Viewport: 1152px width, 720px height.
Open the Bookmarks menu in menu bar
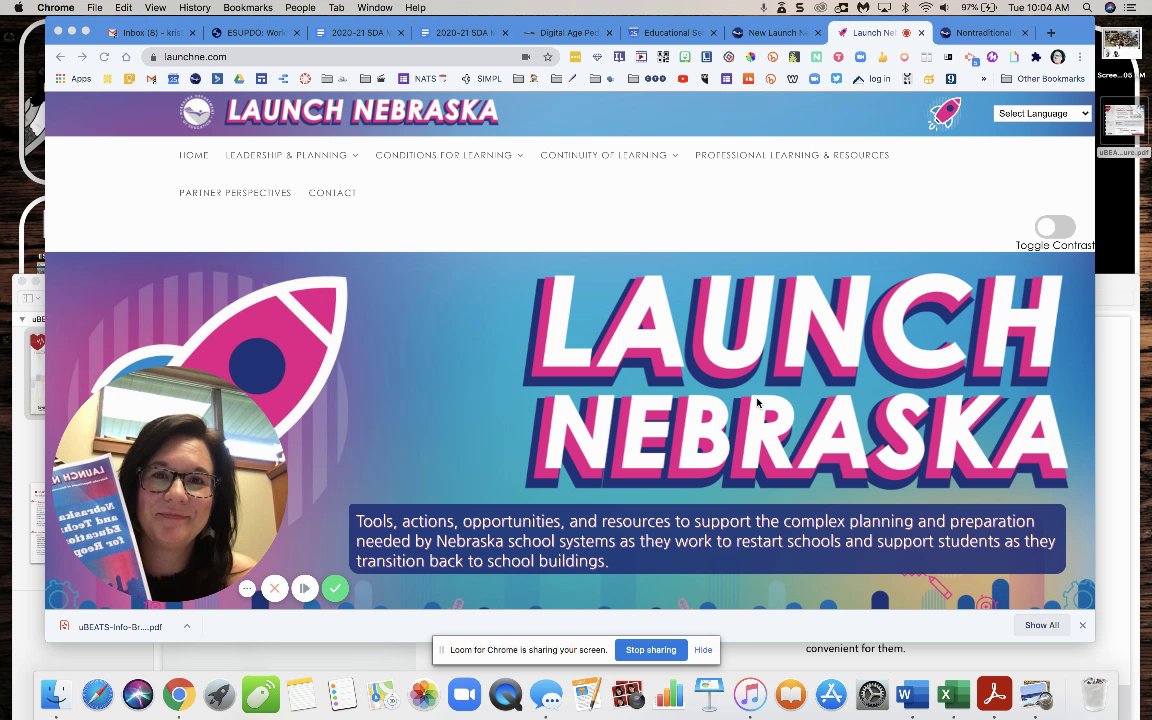[x=248, y=7]
